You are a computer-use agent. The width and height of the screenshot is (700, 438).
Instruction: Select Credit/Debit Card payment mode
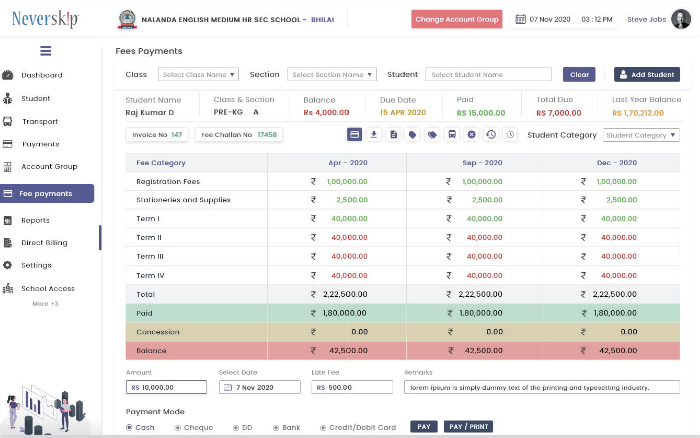358,427
